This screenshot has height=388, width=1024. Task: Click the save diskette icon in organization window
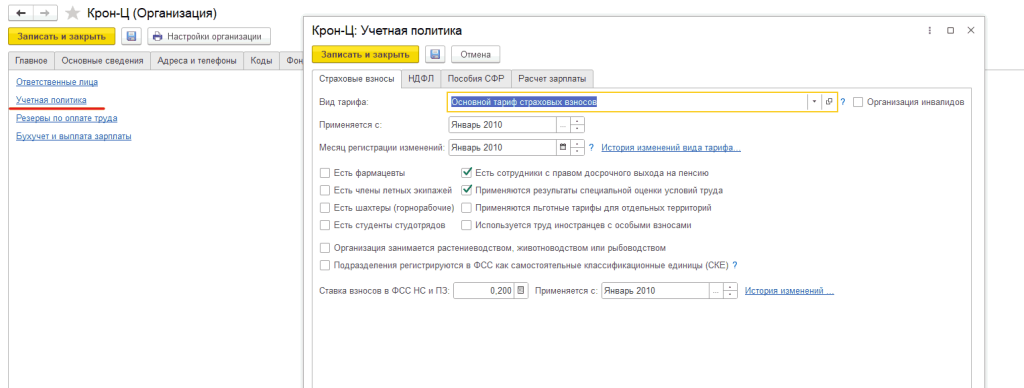pos(131,37)
